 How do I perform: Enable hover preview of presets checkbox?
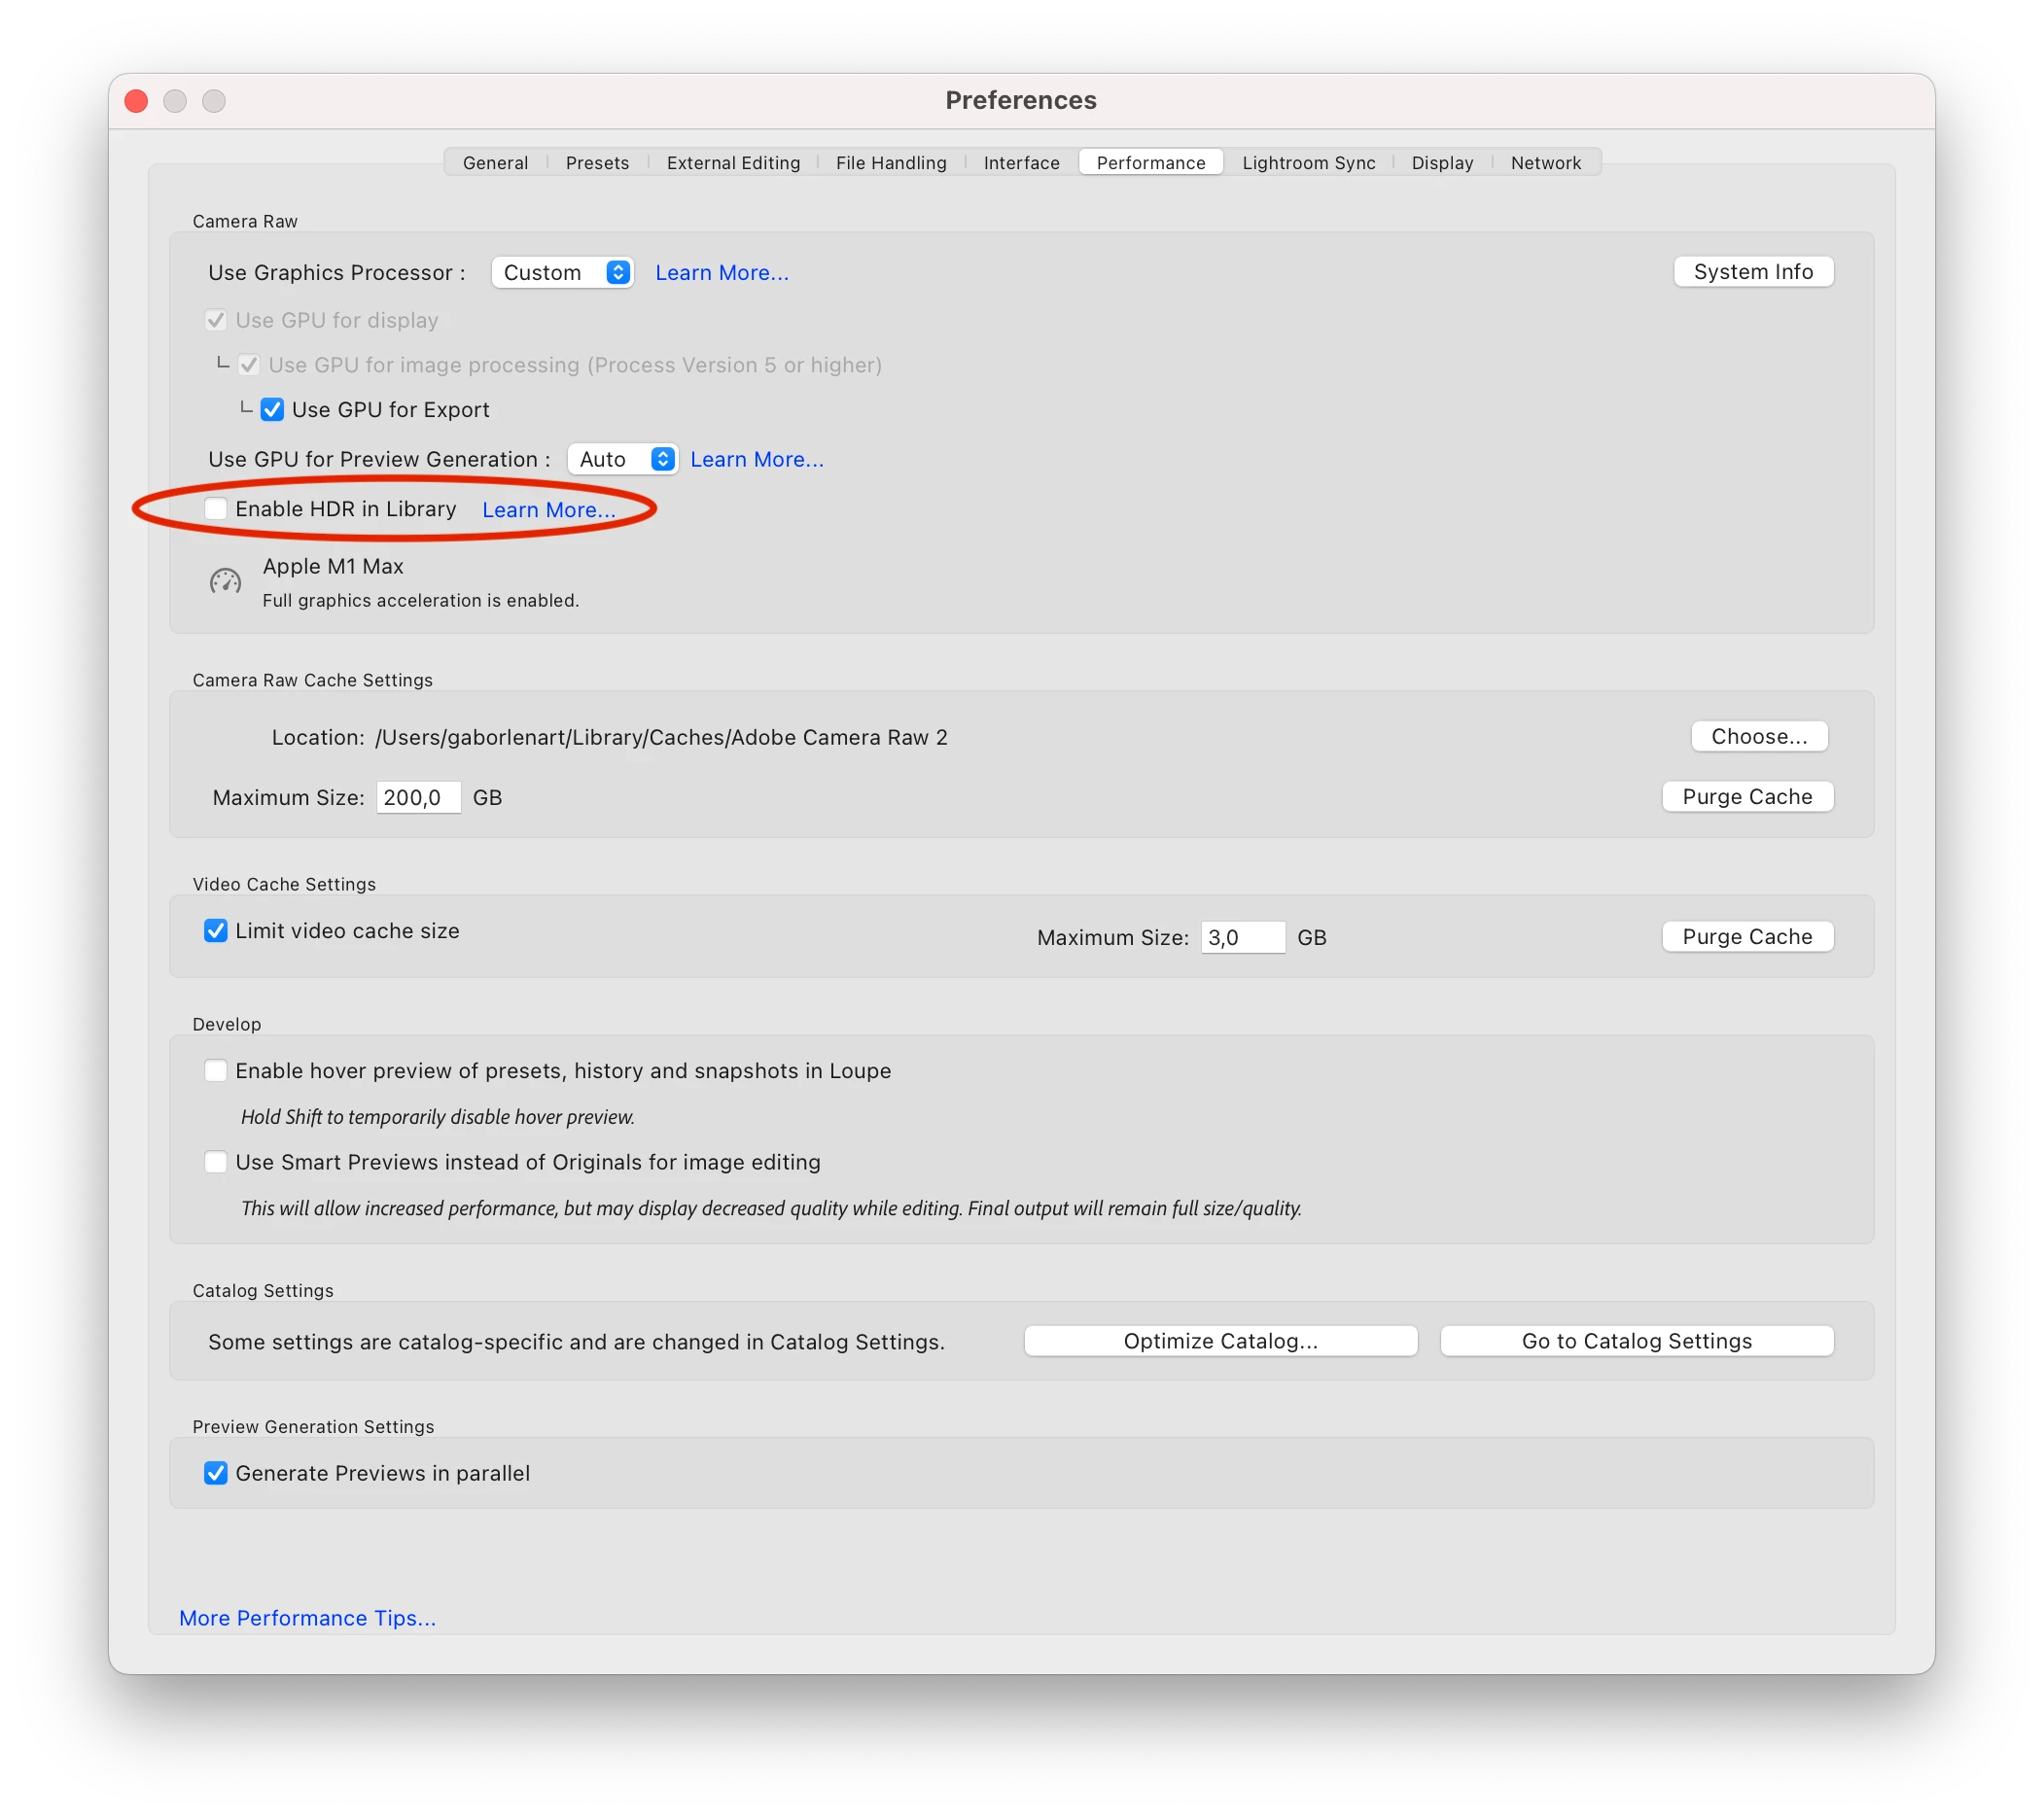215,1071
